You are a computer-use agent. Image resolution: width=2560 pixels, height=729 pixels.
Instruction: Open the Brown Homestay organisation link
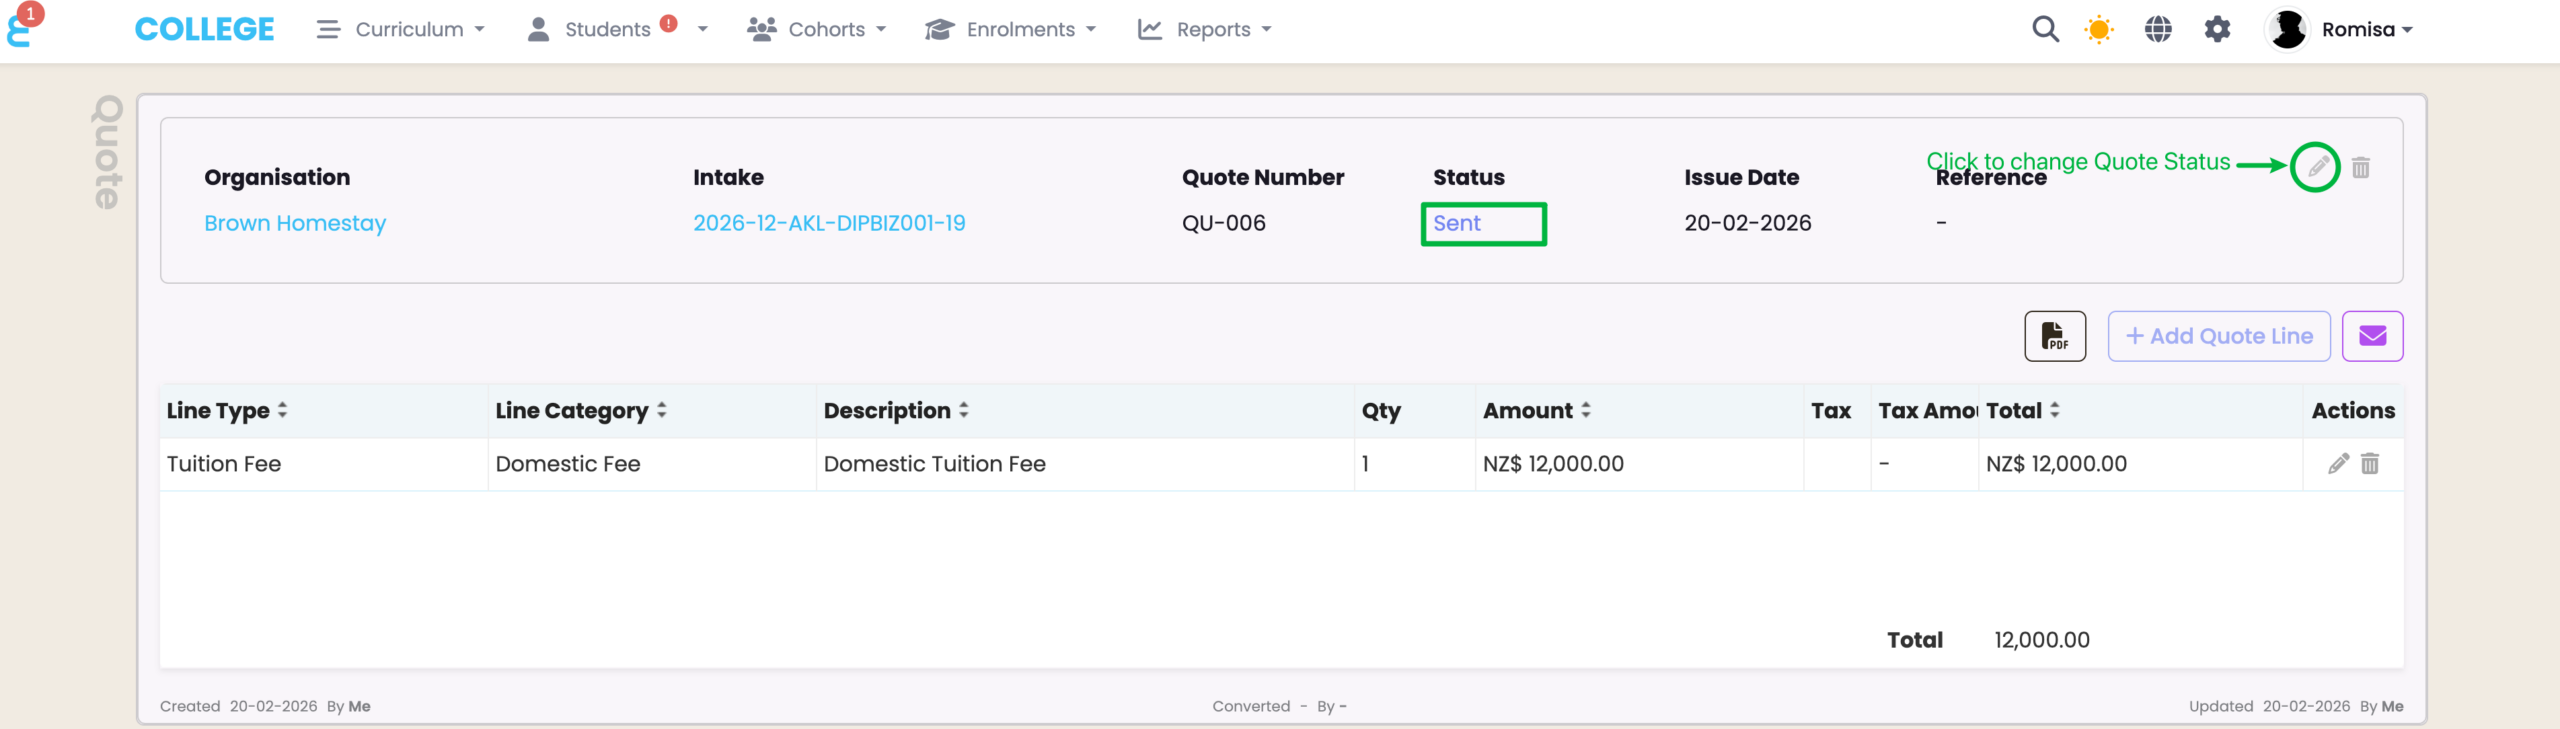[x=295, y=223]
